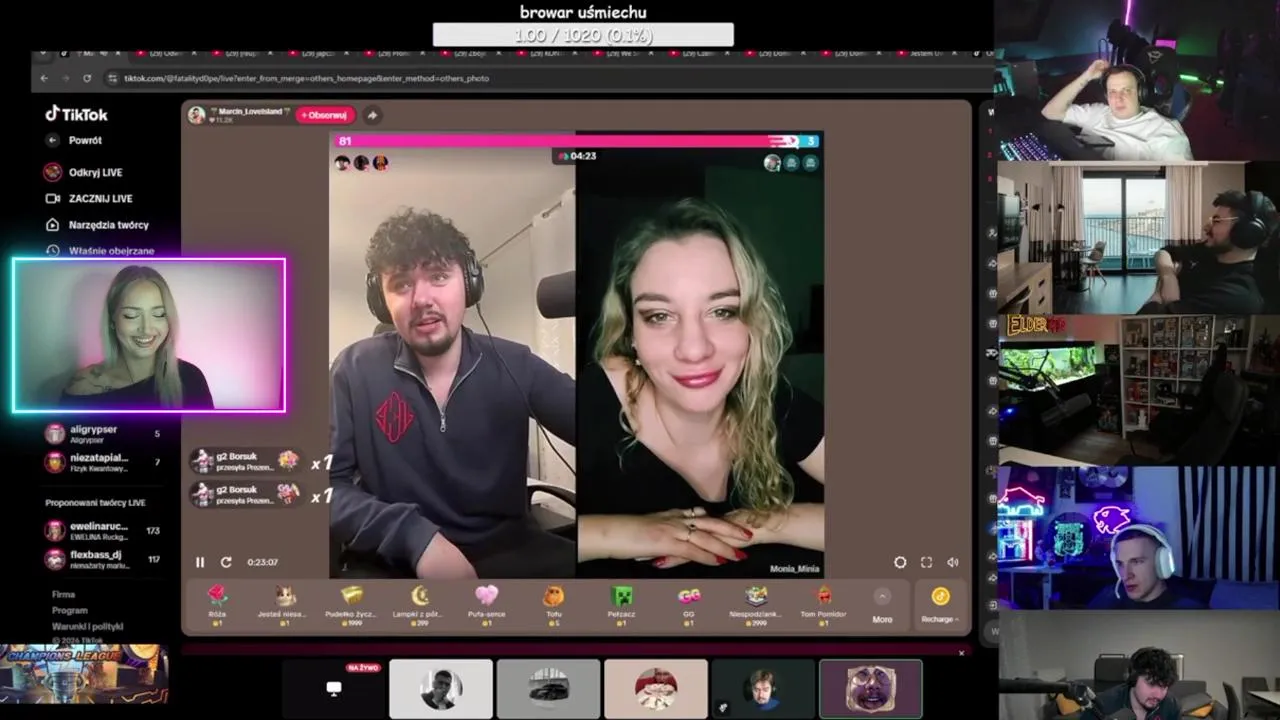This screenshot has height=720, width=1280.
Task: Send the Róża rose gift
Action: [217, 605]
